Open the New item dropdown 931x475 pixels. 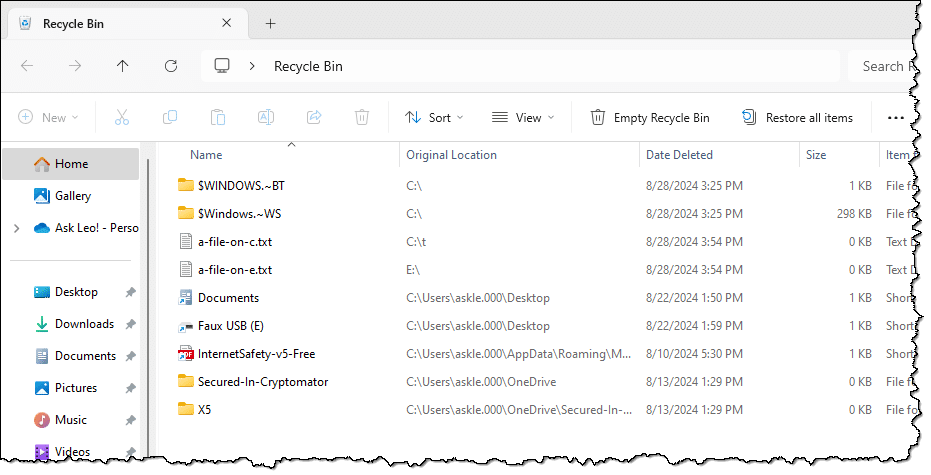[x=48, y=118]
